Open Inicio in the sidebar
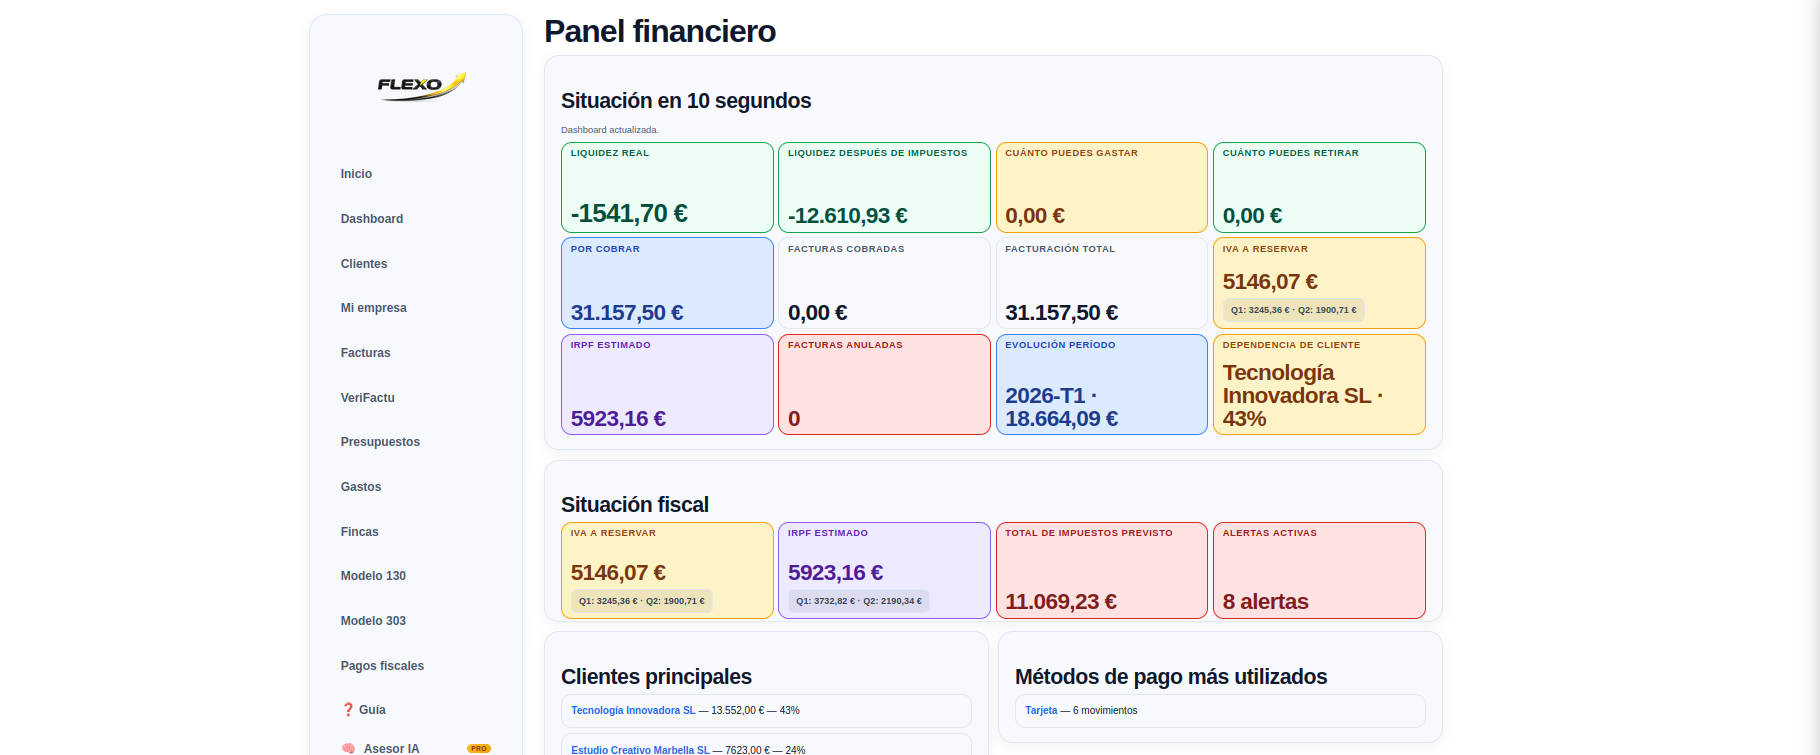Image resolution: width=1820 pixels, height=755 pixels. coord(356,174)
